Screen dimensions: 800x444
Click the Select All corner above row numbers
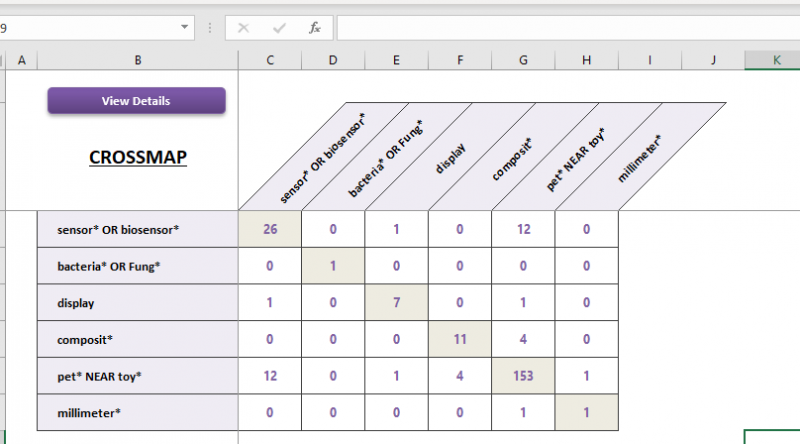click(3, 60)
